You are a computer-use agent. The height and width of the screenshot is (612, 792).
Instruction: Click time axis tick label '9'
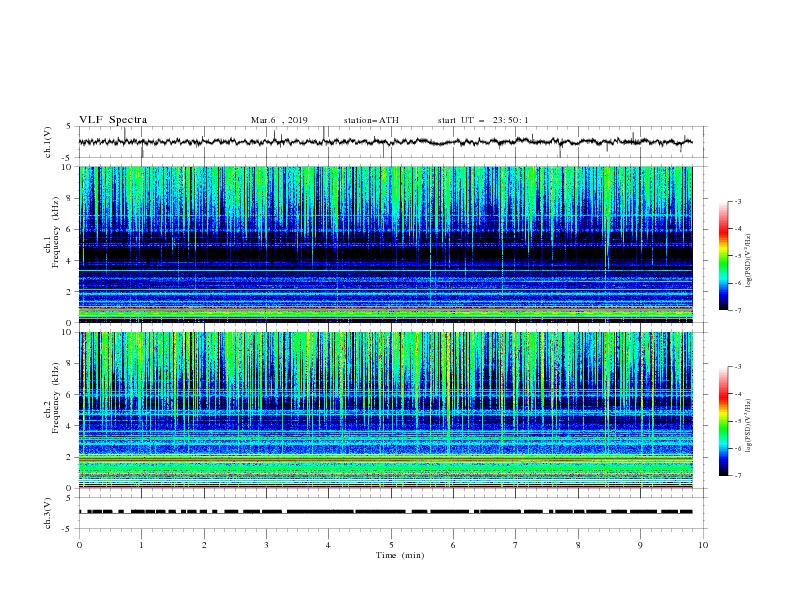pos(640,545)
